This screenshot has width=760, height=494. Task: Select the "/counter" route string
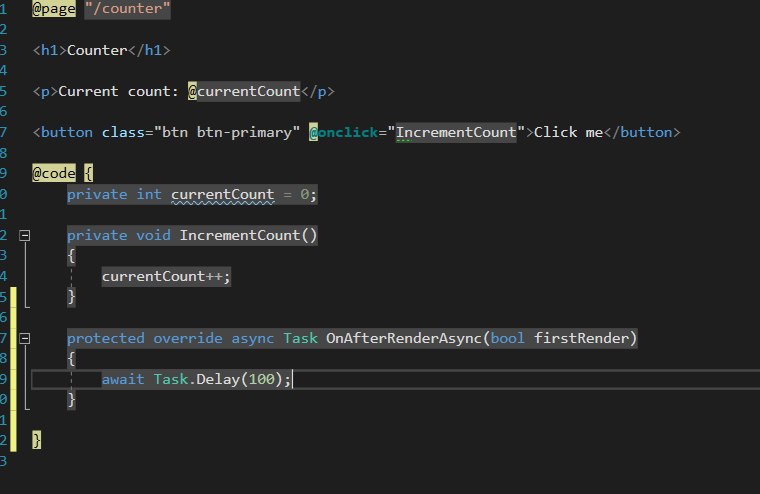pyautogui.click(x=127, y=8)
